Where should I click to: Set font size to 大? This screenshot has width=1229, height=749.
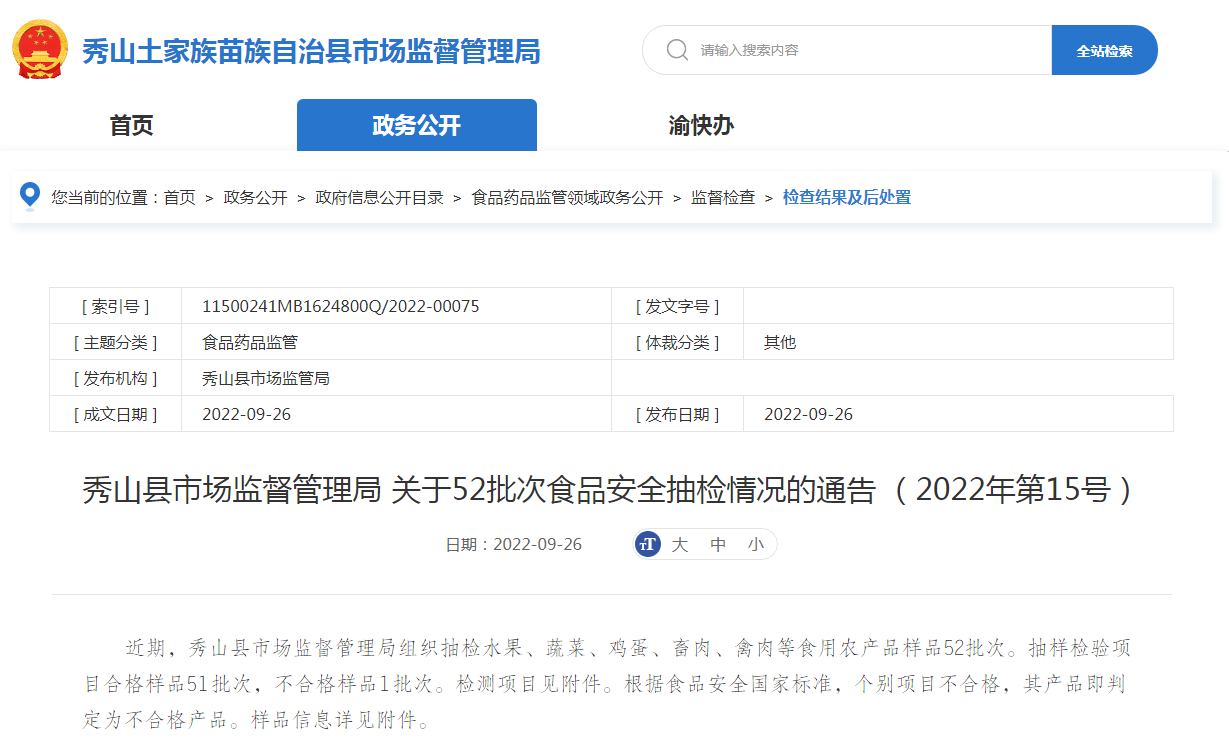click(x=680, y=544)
